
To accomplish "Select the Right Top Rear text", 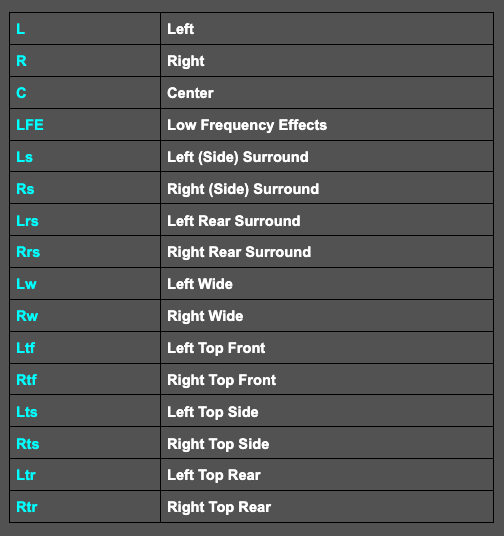I will [x=219, y=507].
